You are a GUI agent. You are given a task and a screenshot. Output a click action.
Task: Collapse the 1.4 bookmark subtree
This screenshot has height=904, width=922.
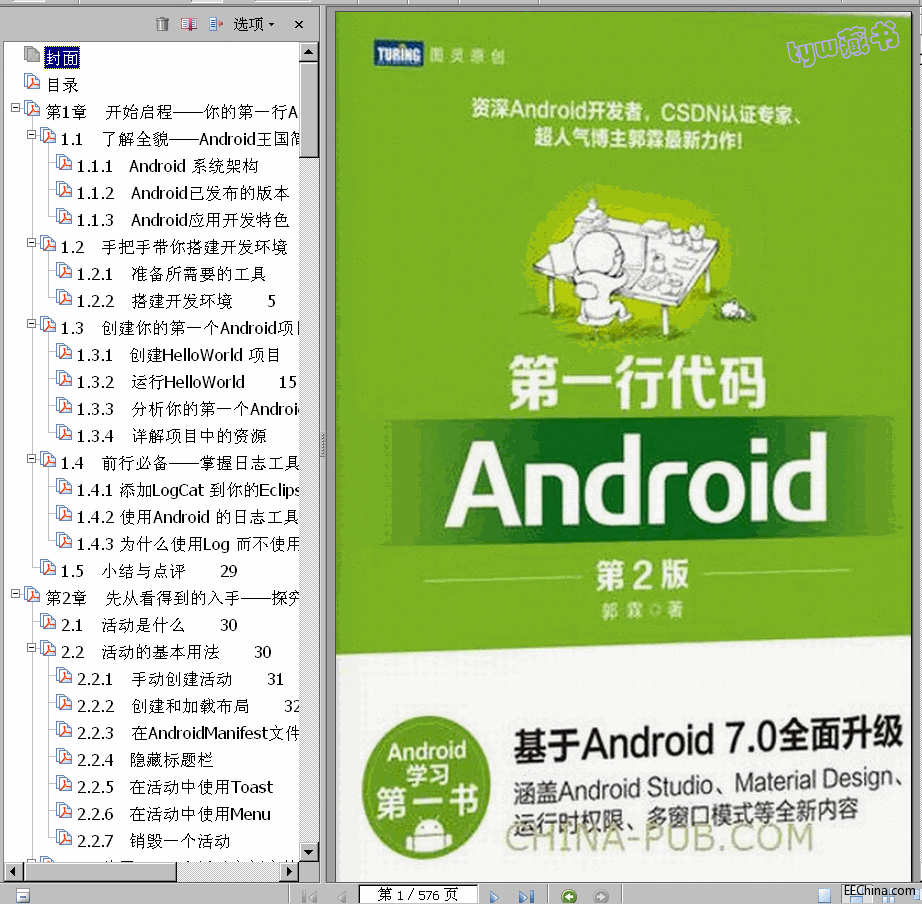pyautogui.click(x=32, y=459)
